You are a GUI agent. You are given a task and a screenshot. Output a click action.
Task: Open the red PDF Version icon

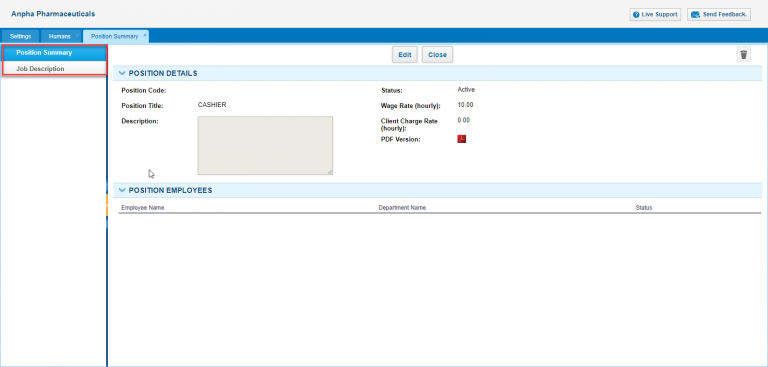pyautogui.click(x=461, y=139)
